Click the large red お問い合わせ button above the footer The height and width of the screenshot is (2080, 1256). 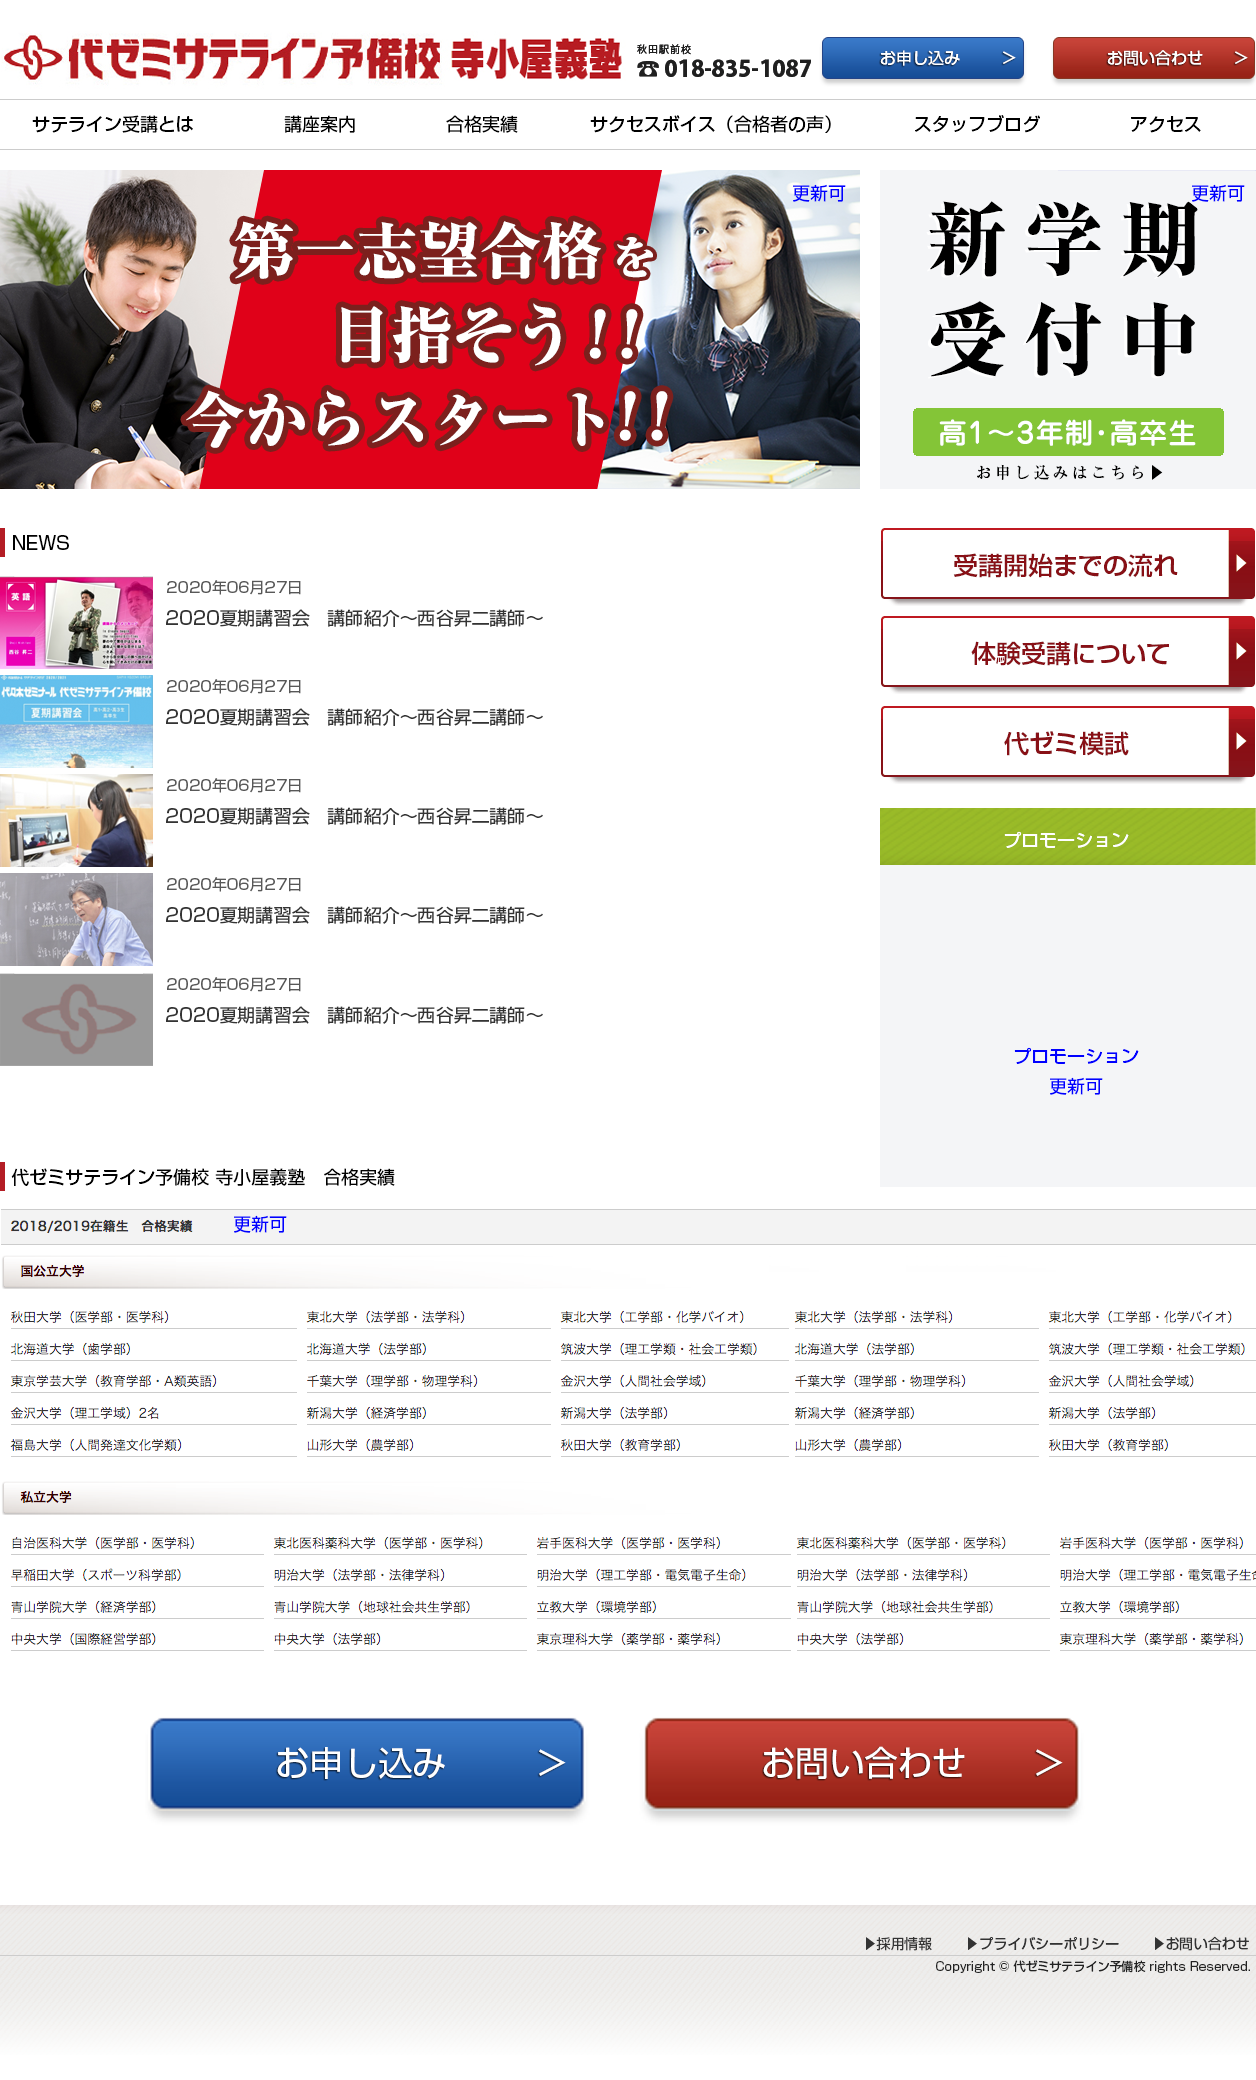click(x=861, y=1763)
